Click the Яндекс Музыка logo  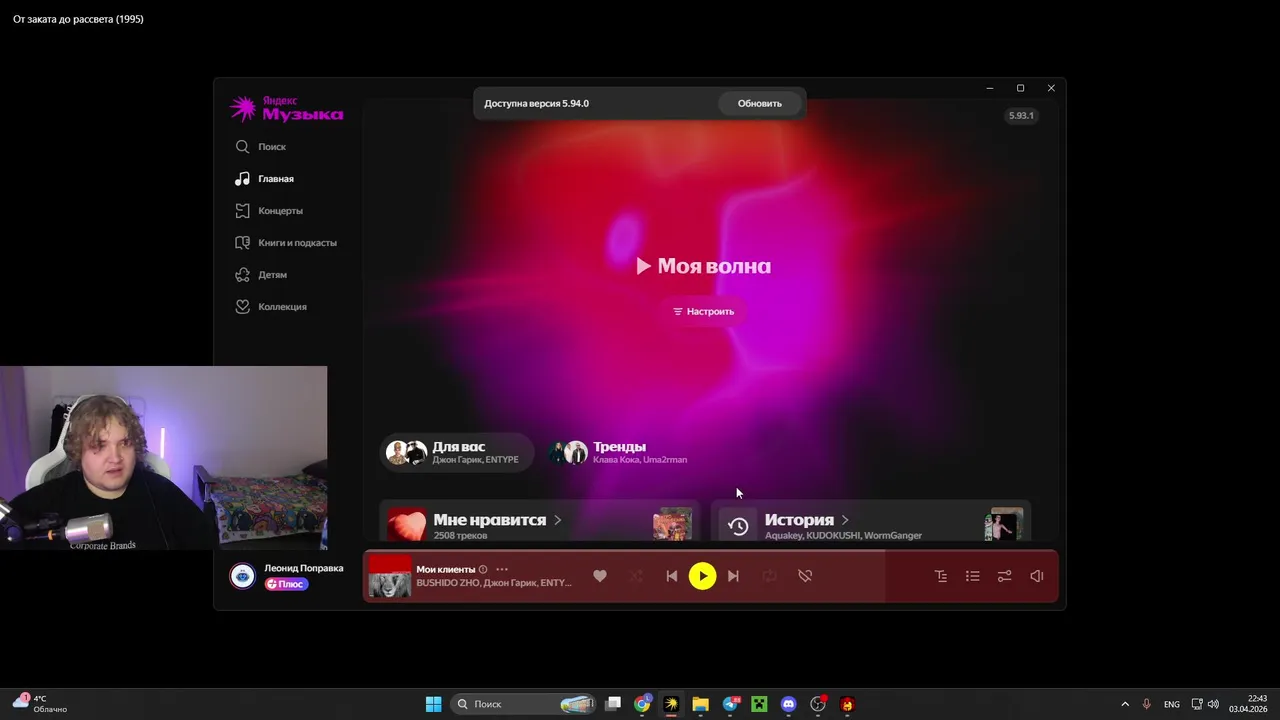click(x=286, y=108)
